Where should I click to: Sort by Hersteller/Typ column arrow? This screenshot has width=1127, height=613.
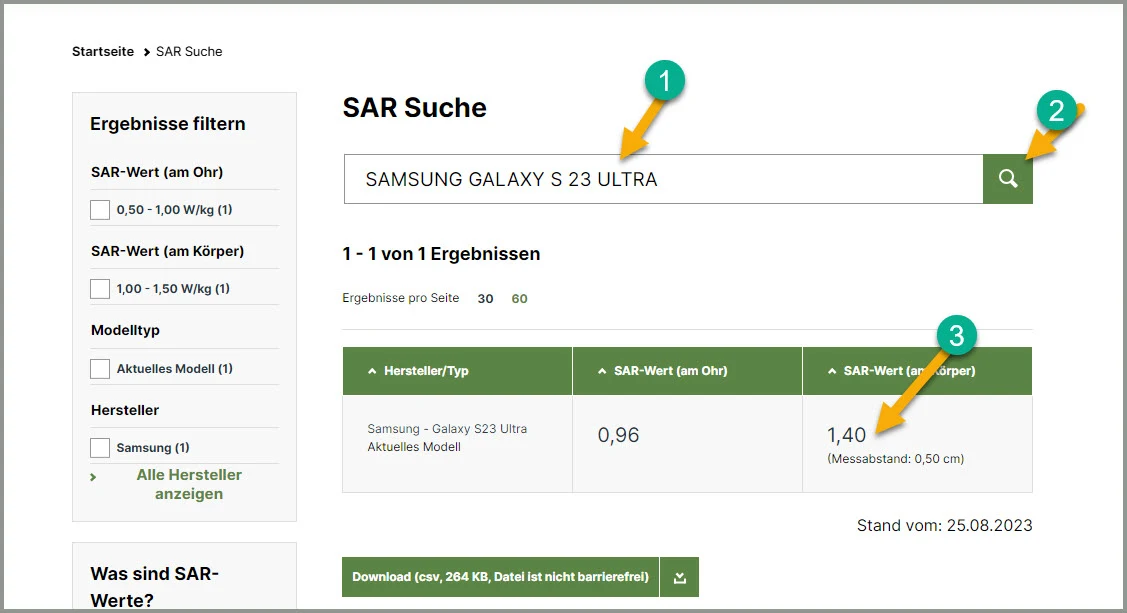[372, 371]
